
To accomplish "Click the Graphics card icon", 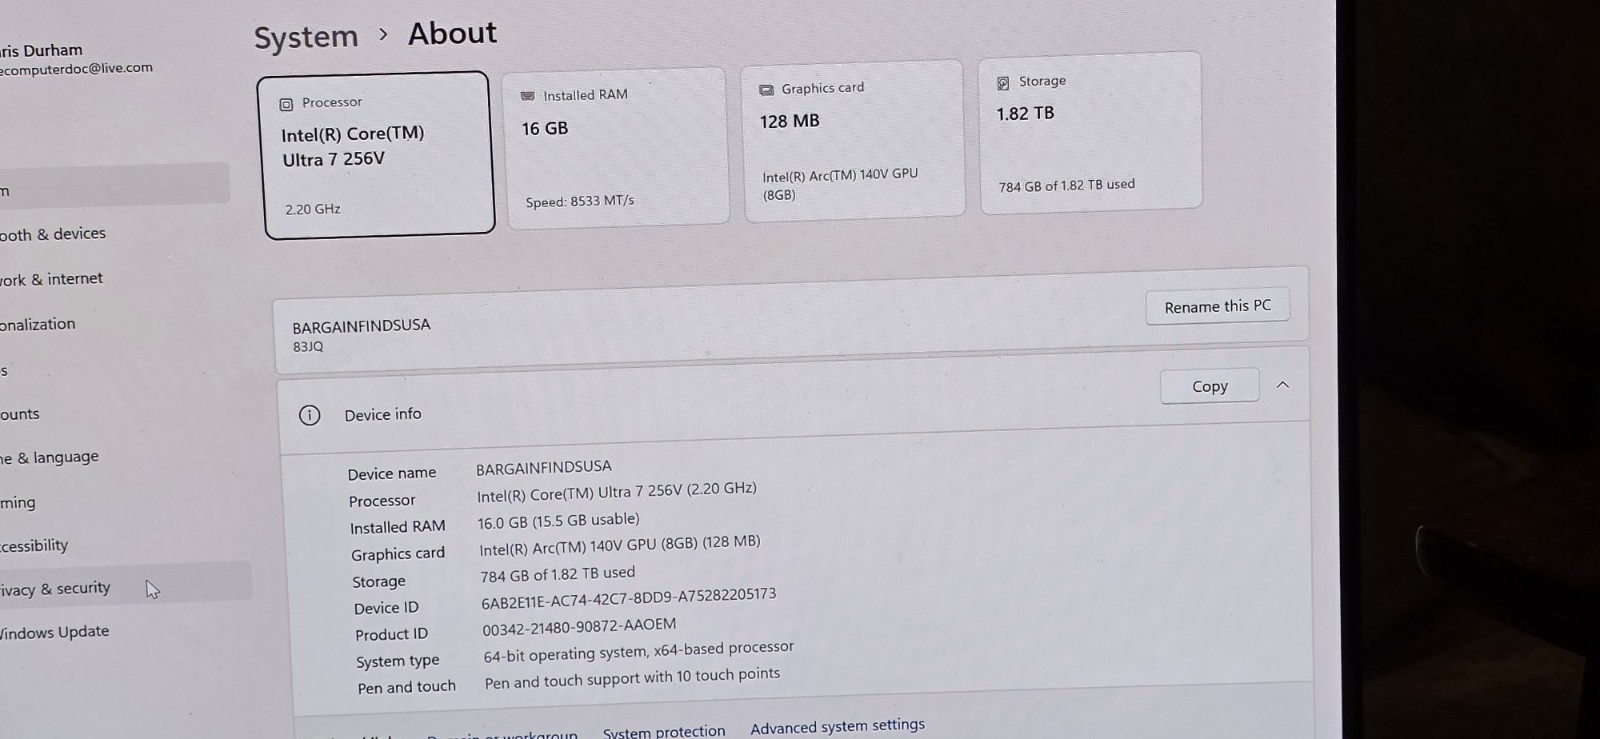I will click(766, 90).
